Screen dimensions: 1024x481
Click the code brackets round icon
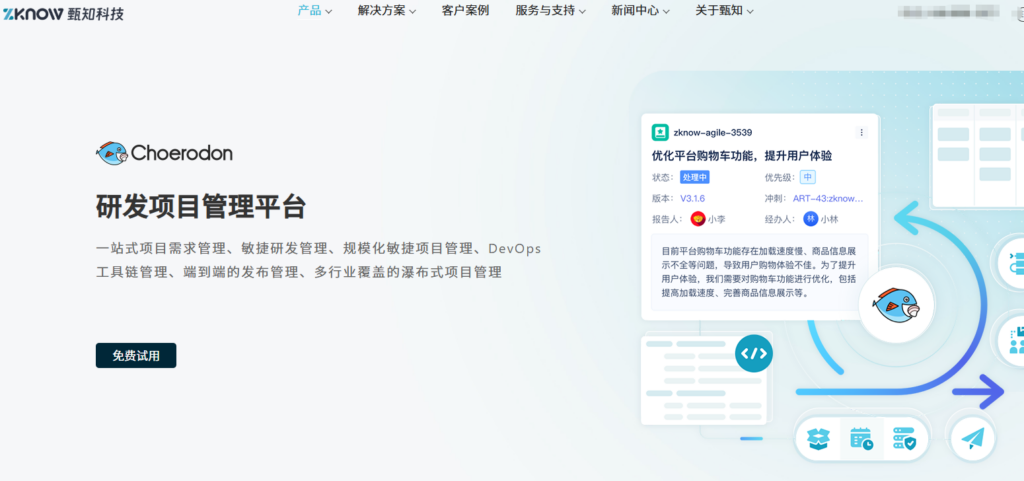(754, 354)
